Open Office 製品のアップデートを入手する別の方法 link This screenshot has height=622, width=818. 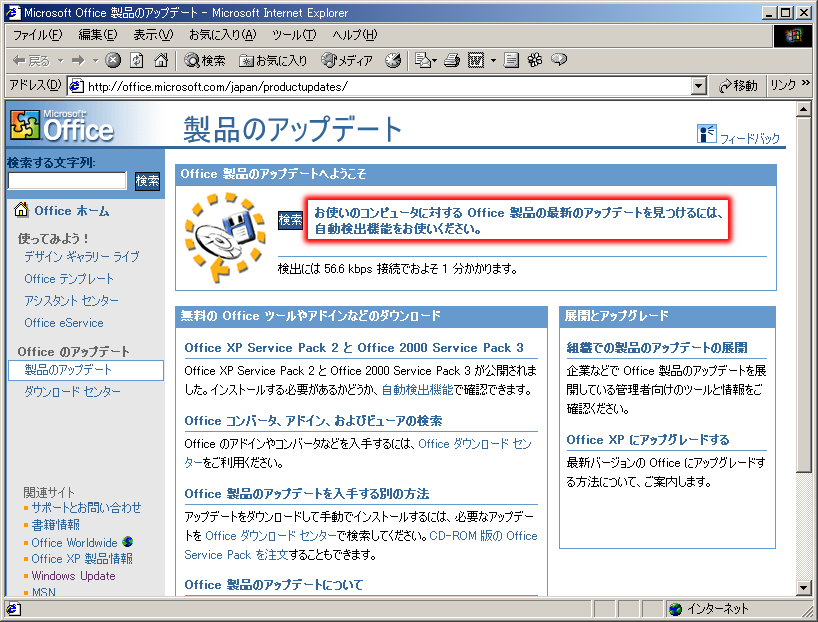coord(307,494)
